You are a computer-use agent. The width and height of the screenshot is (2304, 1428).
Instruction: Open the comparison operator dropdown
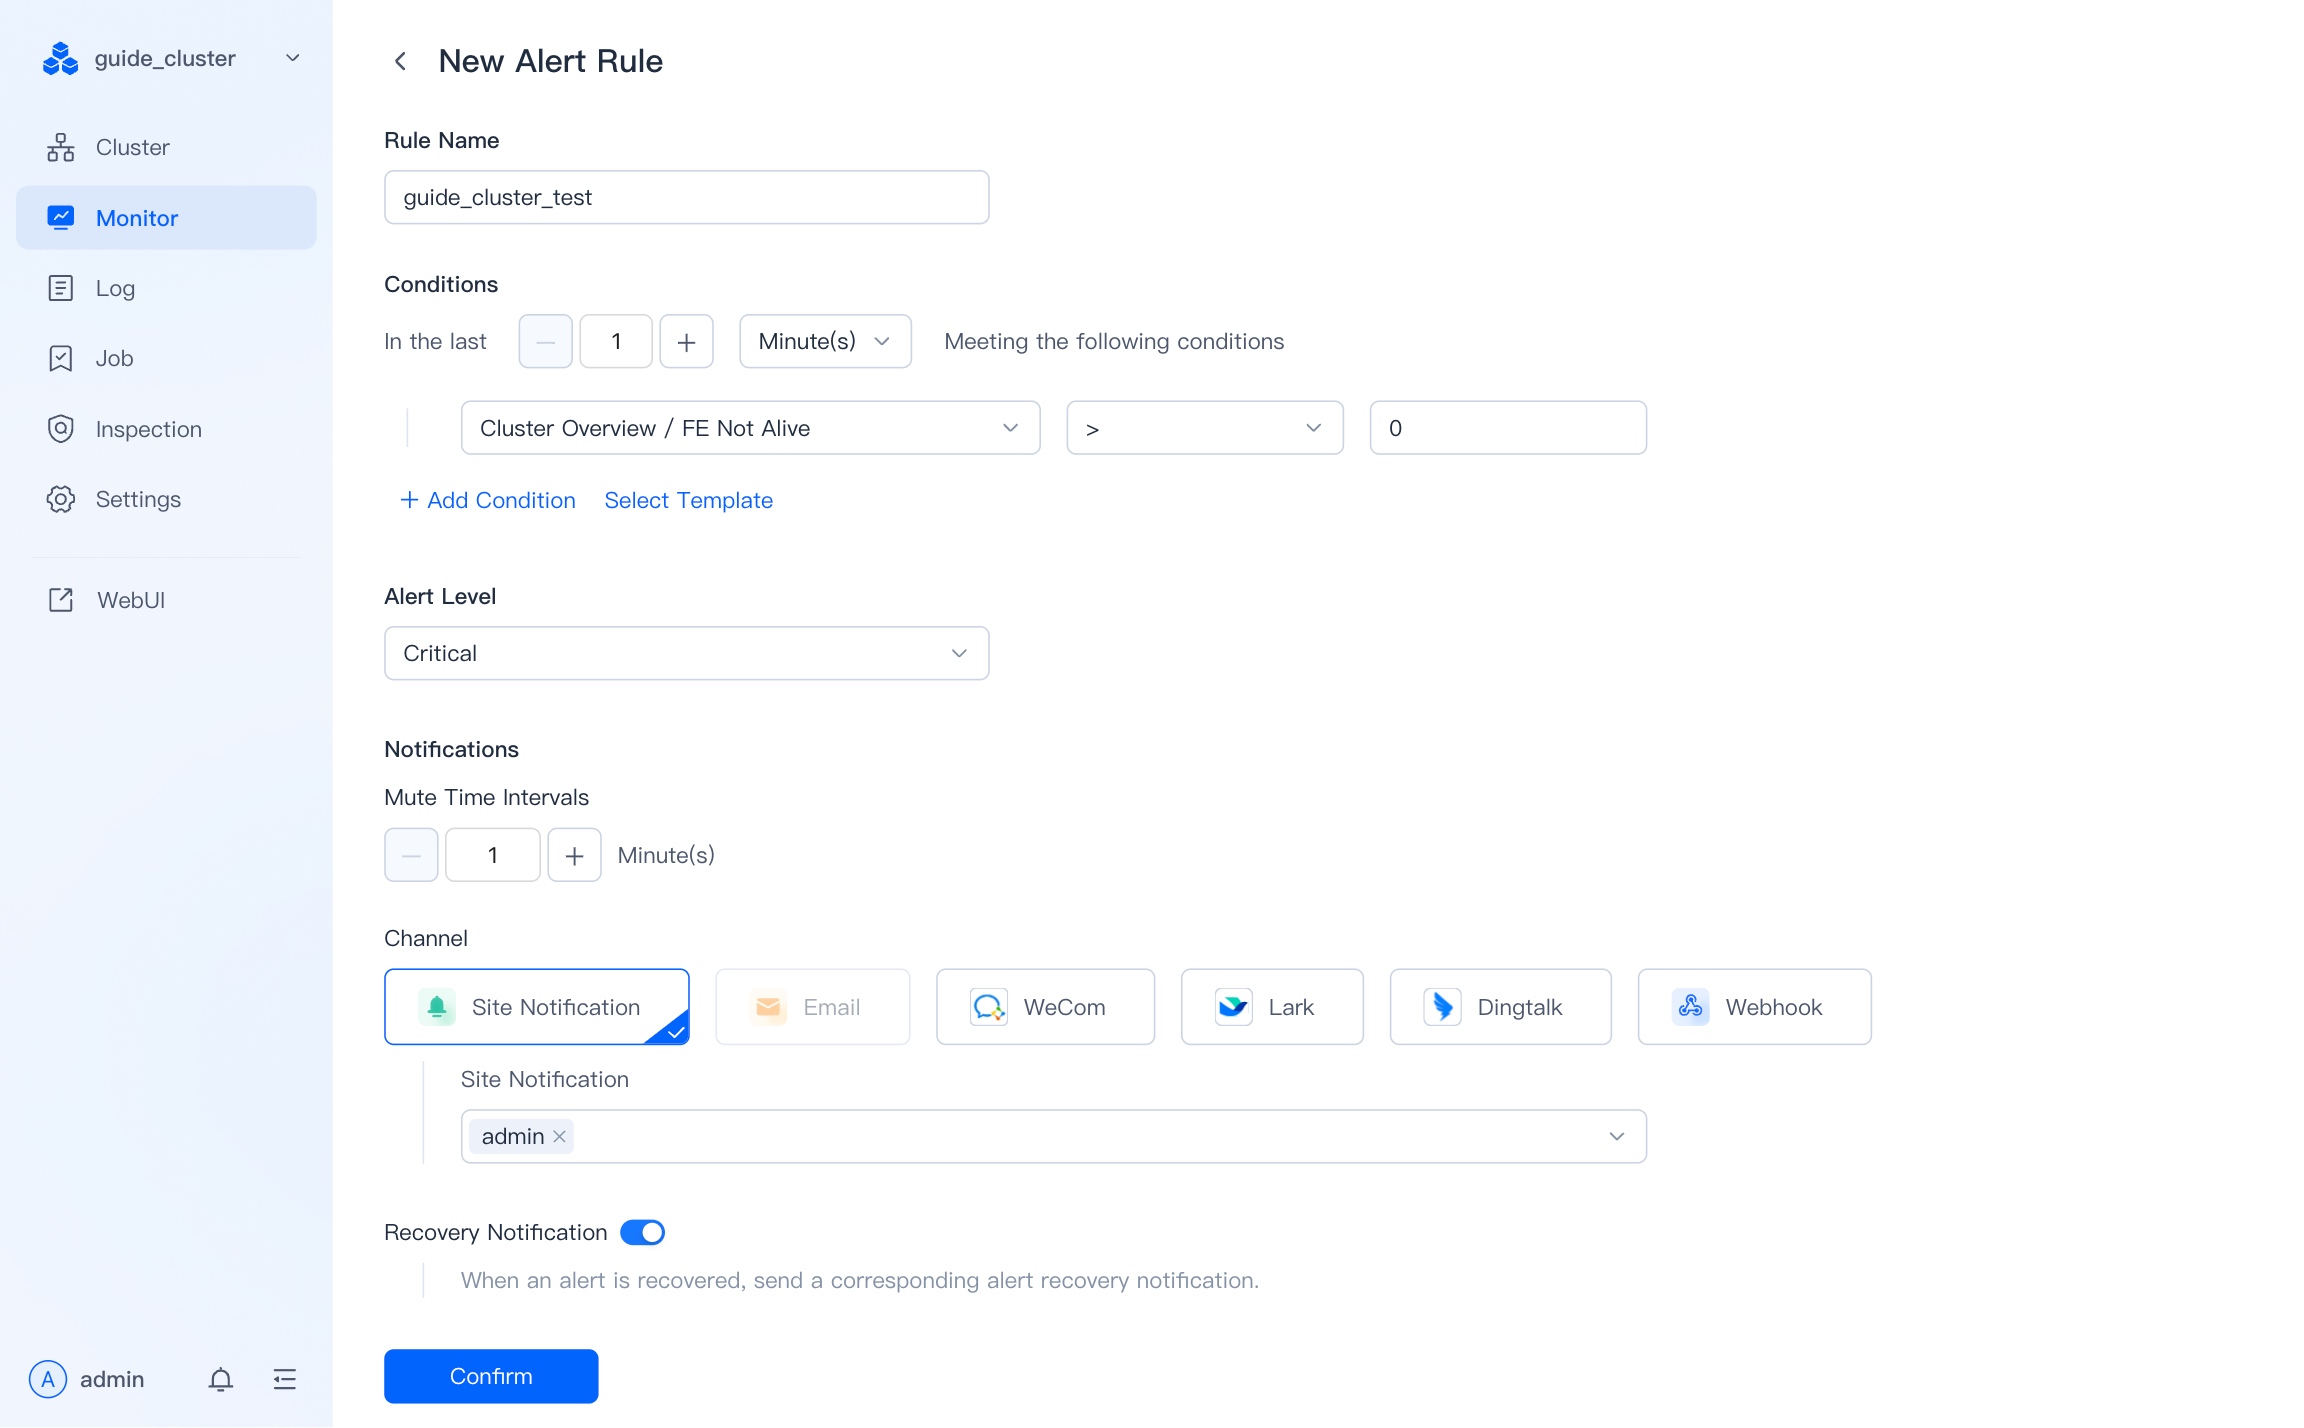tap(1204, 428)
